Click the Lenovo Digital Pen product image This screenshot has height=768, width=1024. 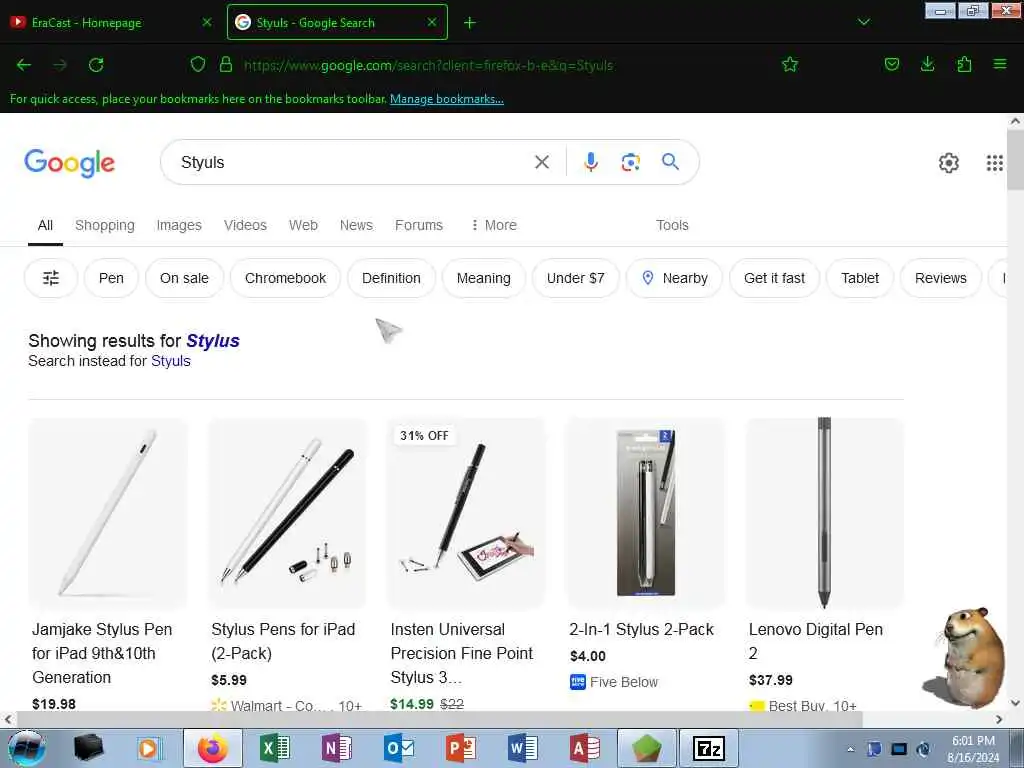click(824, 513)
